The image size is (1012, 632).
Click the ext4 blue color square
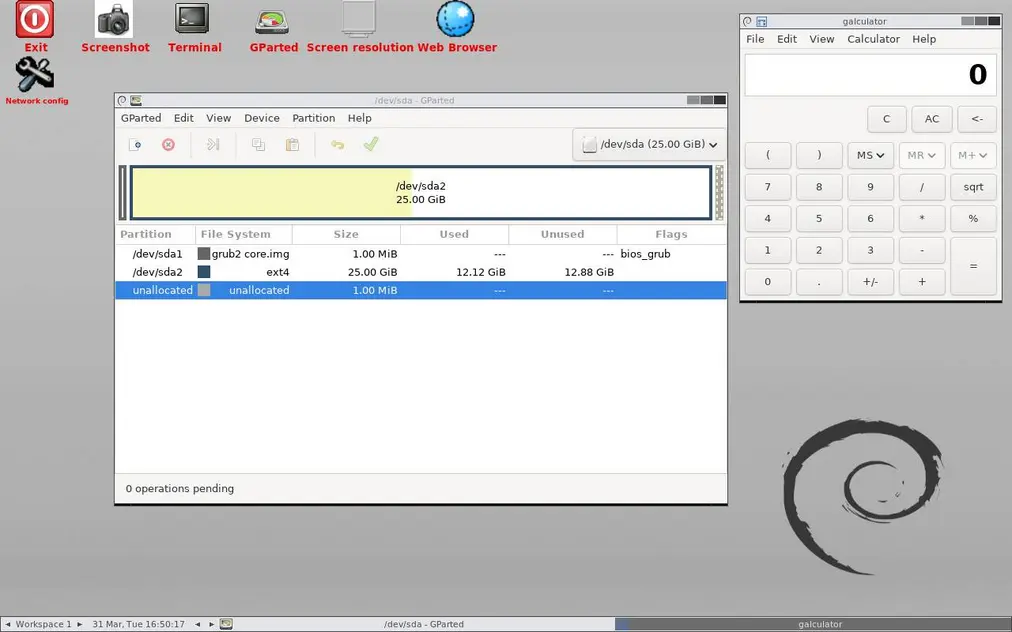coord(204,272)
